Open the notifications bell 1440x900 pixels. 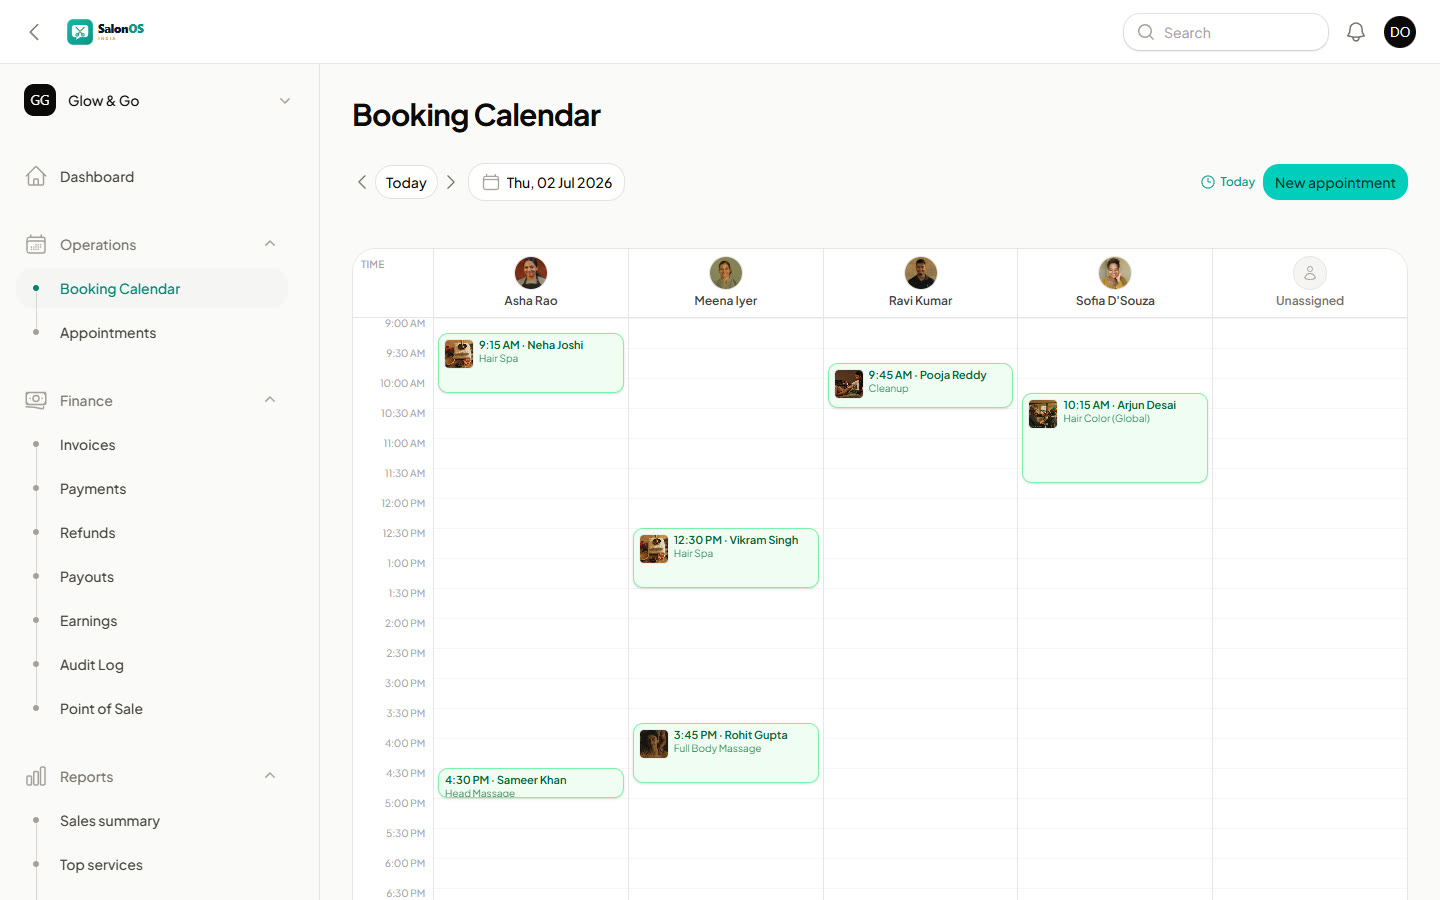pyautogui.click(x=1356, y=32)
